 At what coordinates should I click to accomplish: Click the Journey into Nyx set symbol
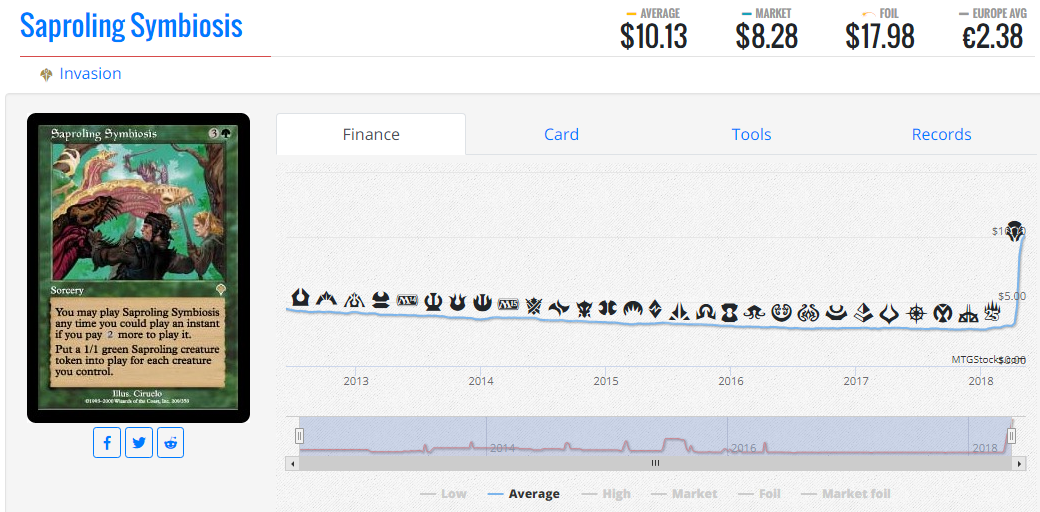coord(482,303)
